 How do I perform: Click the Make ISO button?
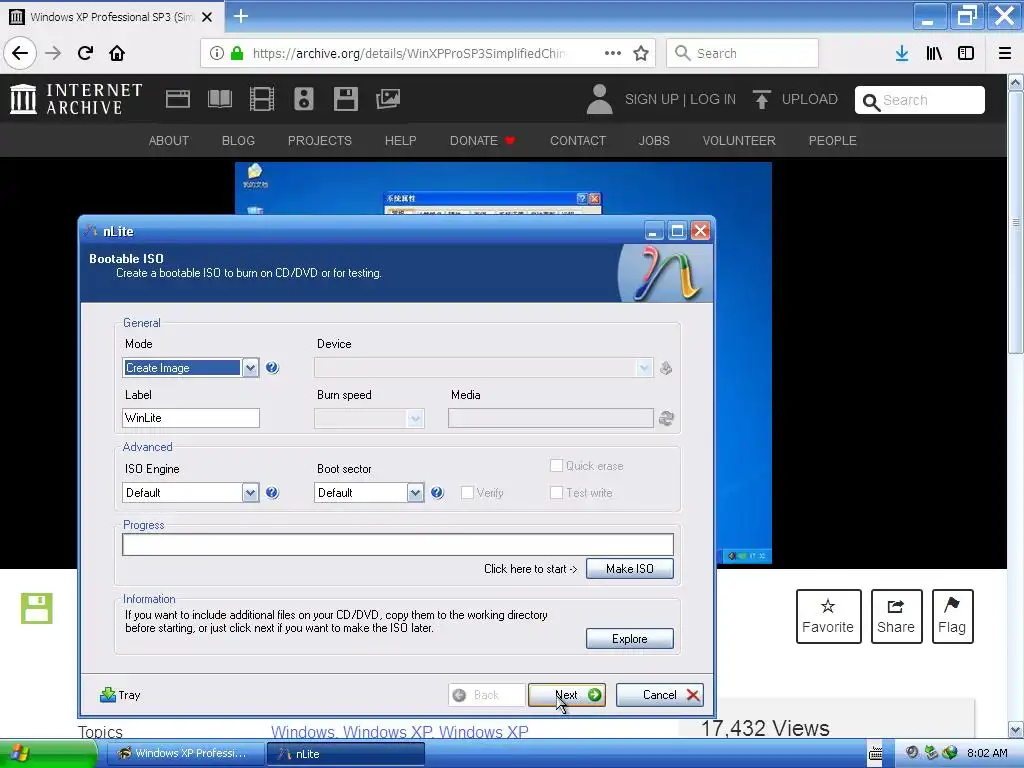point(630,569)
